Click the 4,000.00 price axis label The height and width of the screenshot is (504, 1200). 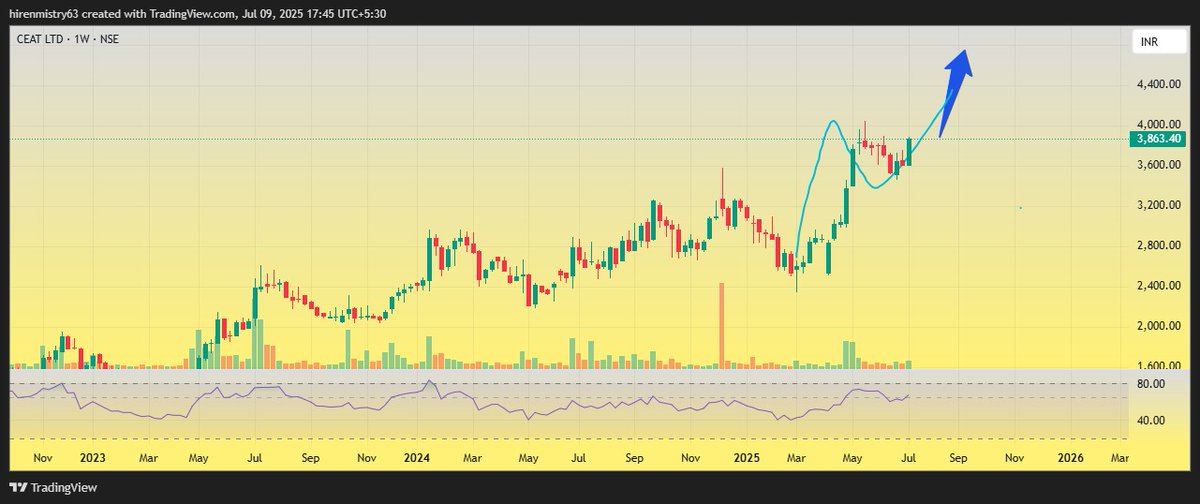click(1160, 125)
